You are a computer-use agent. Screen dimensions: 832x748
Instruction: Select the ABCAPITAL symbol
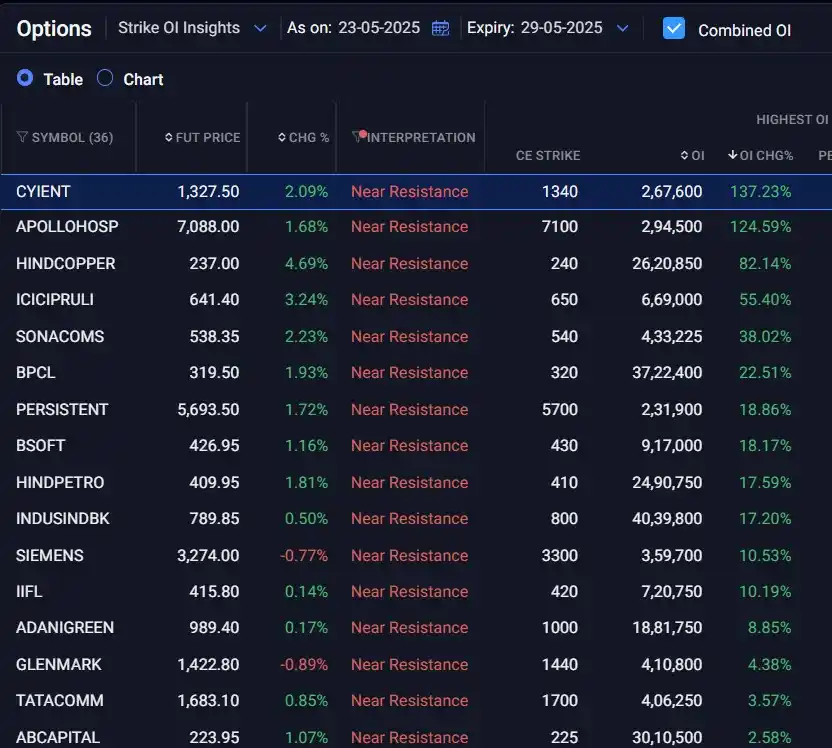[x=58, y=738]
